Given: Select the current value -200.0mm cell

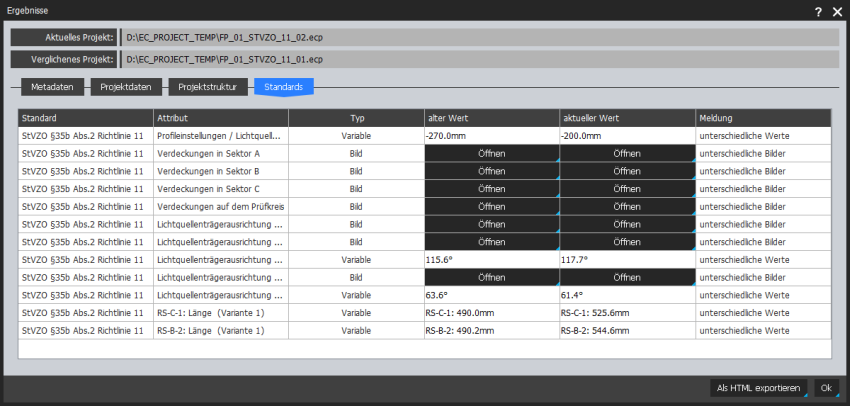Looking at the screenshot, I should (627, 136).
